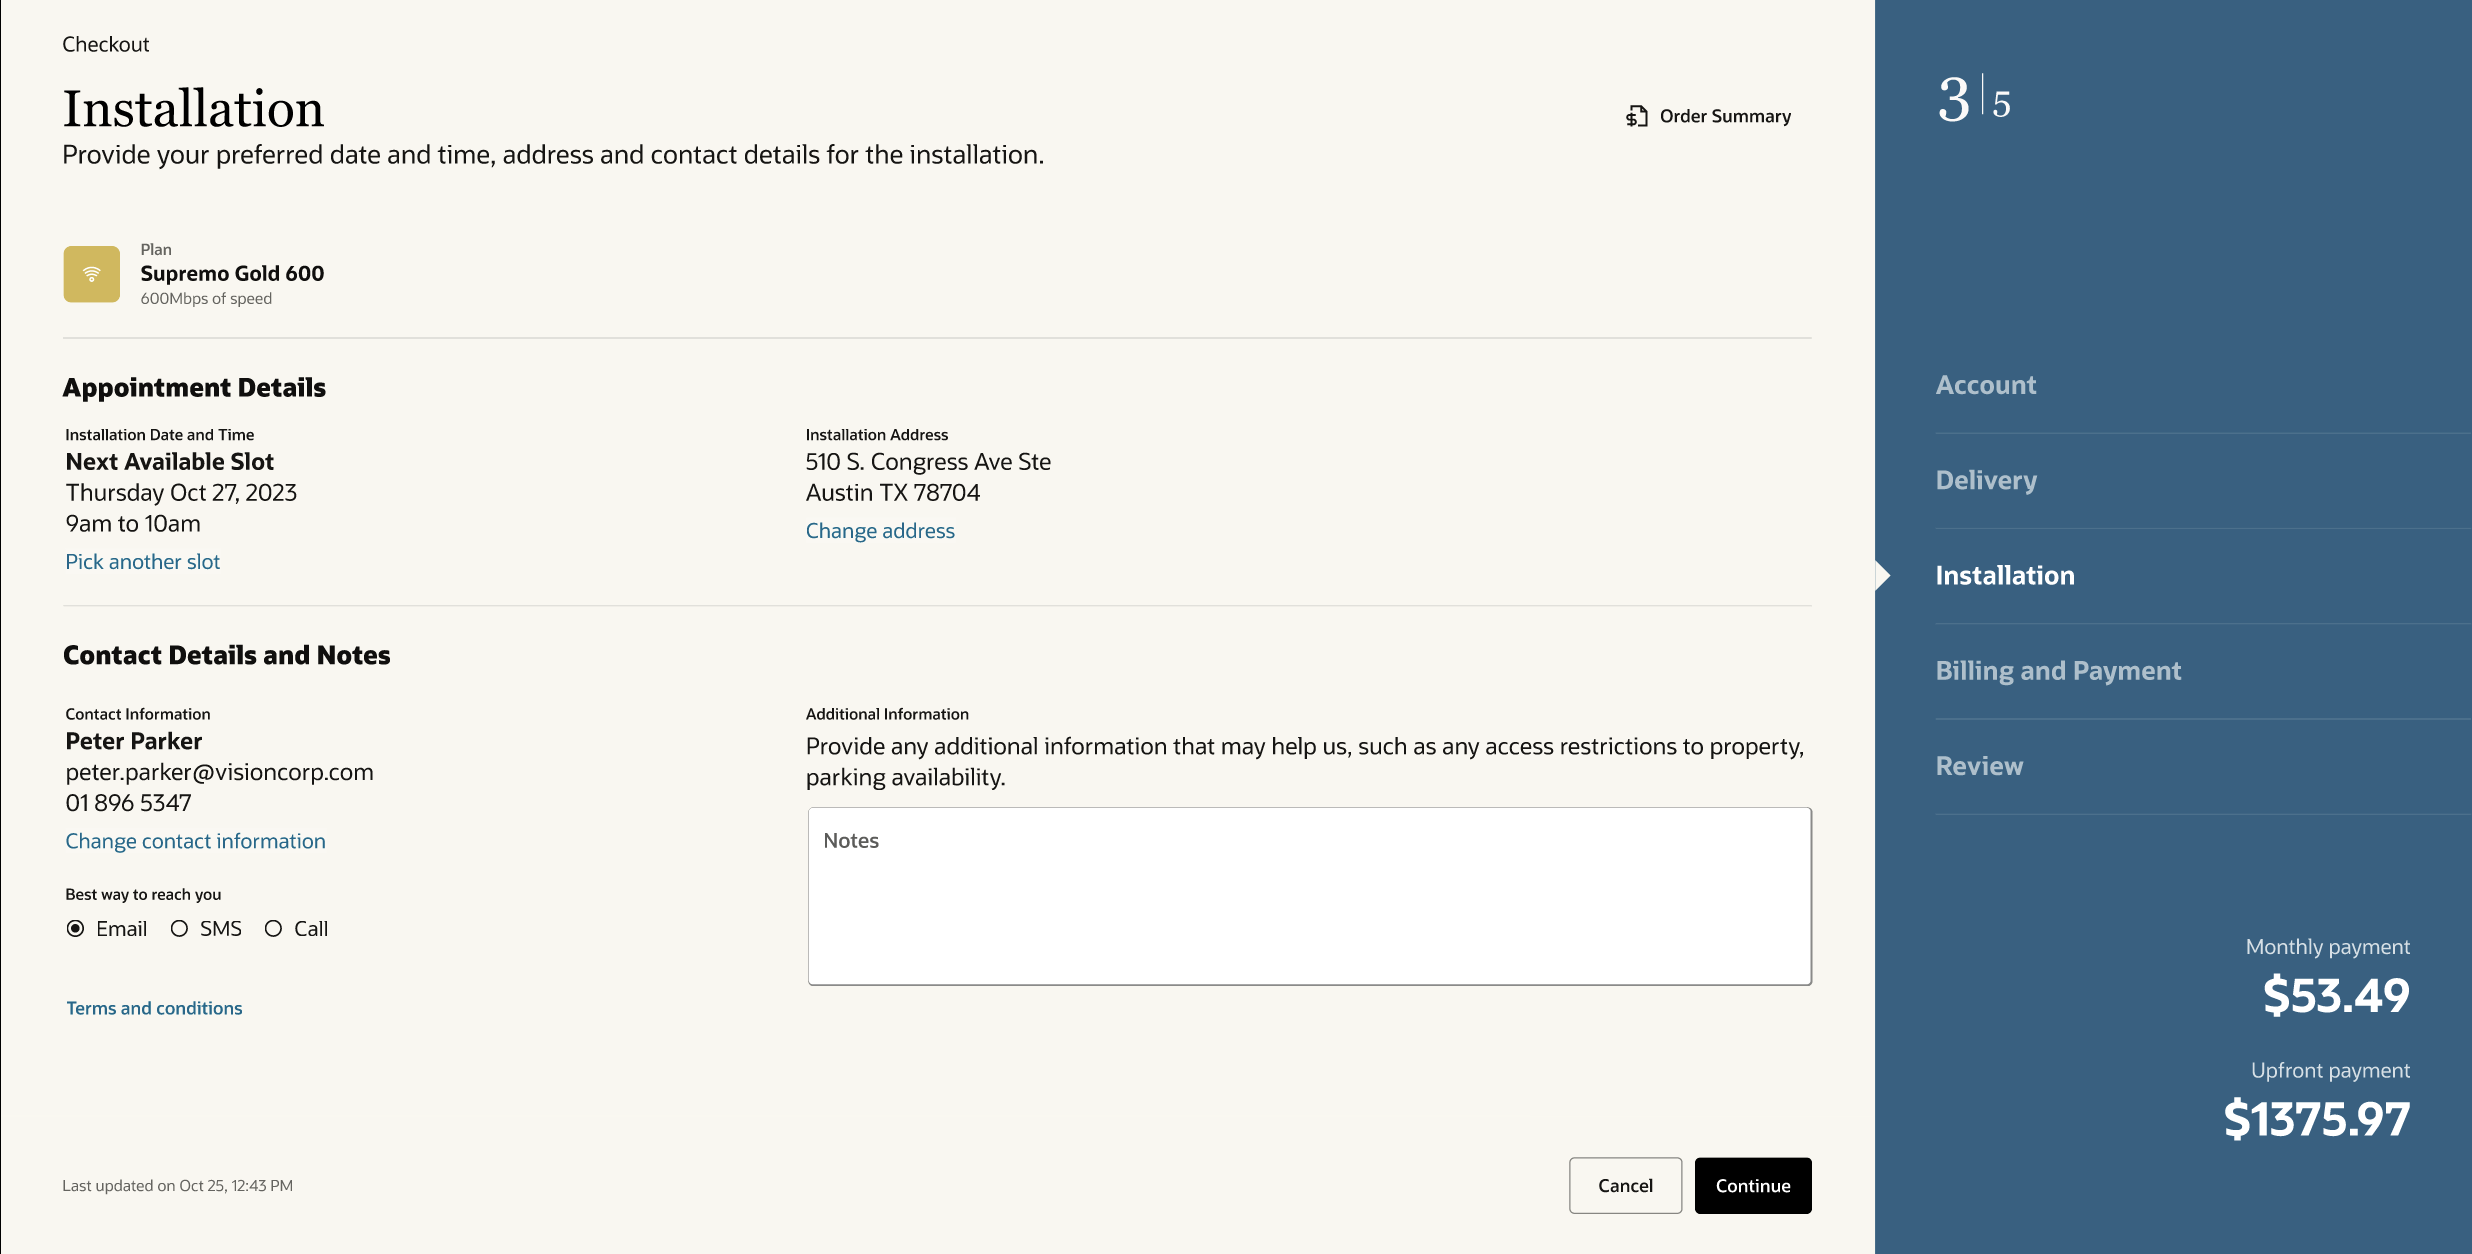2472x1254 pixels.
Task: Open Change contact information link
Action: coord(196,841)
